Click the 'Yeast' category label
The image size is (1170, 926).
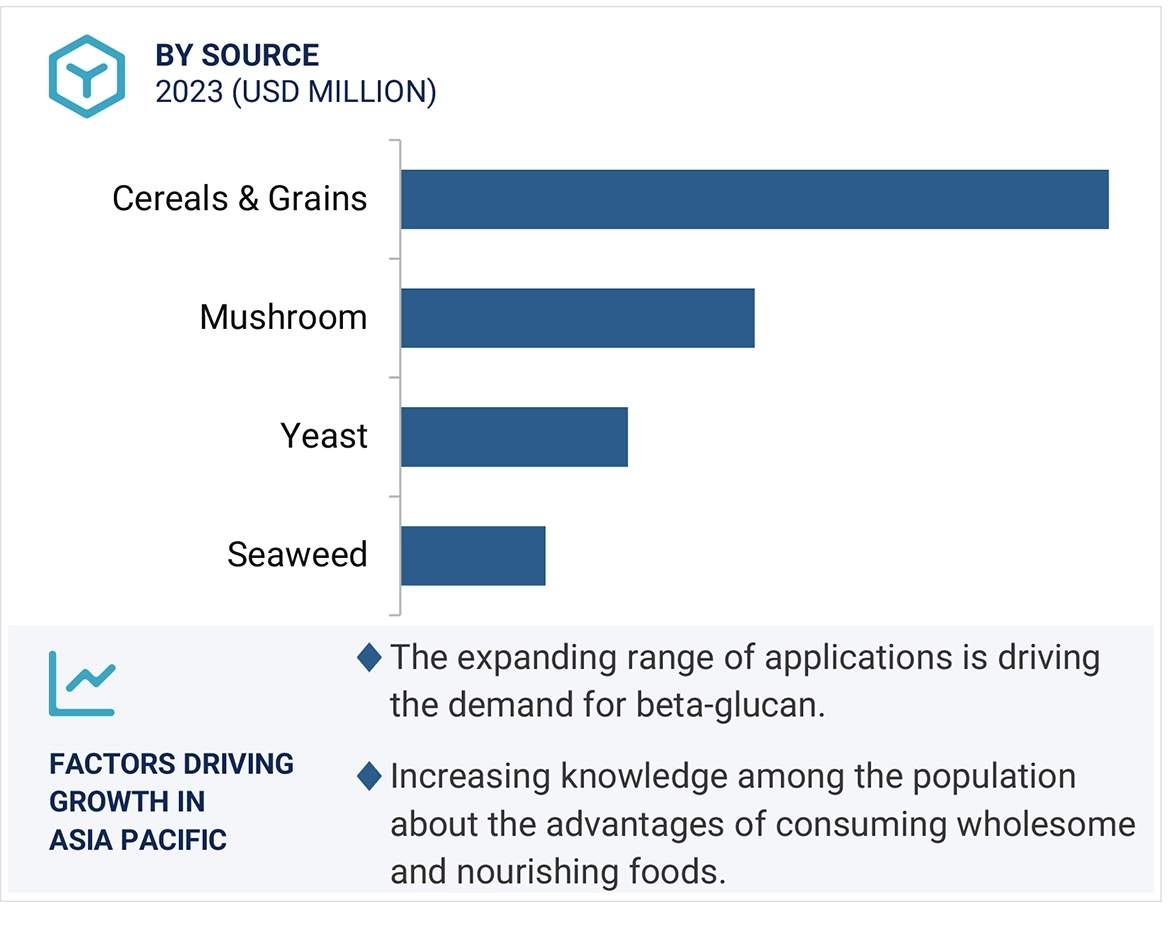click(324, 436)
